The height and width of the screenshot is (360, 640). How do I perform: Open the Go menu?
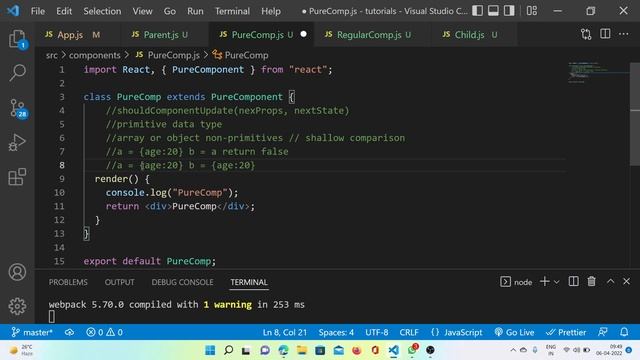(169, 11)
